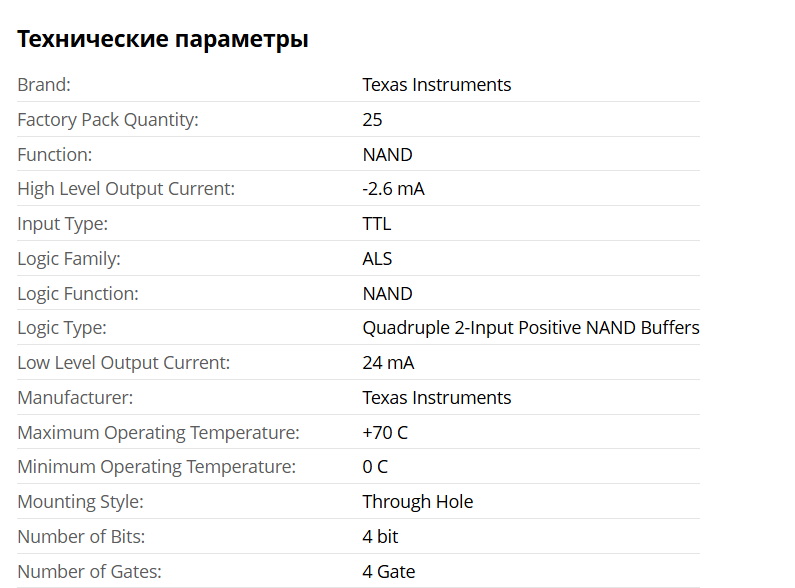The image size is (795, 588).
Task: Click the "Minimum Operating Temperature:" label
Action: [156, 467]
